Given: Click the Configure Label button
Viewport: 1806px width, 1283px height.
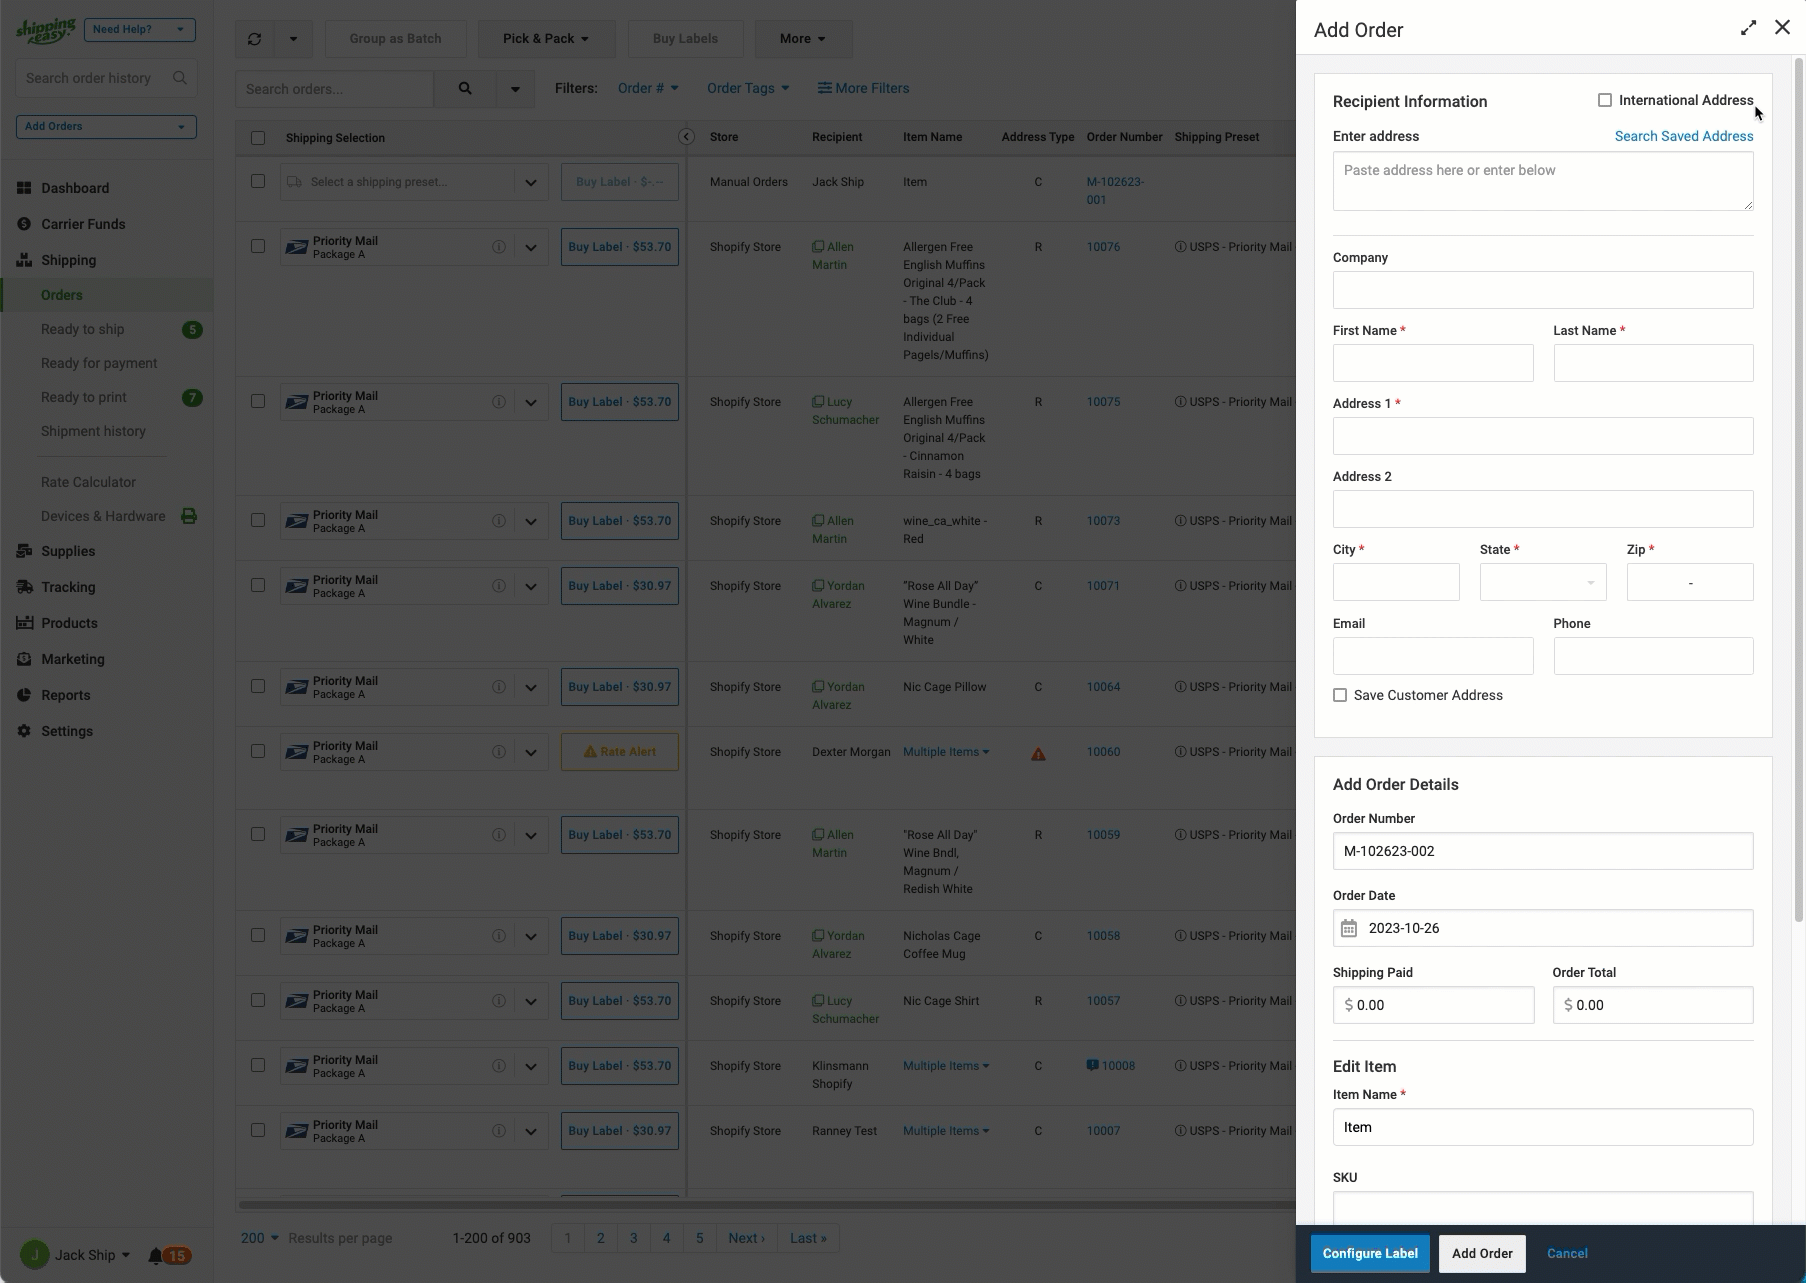Looking at the screenshot, I should [1370, 1253].
